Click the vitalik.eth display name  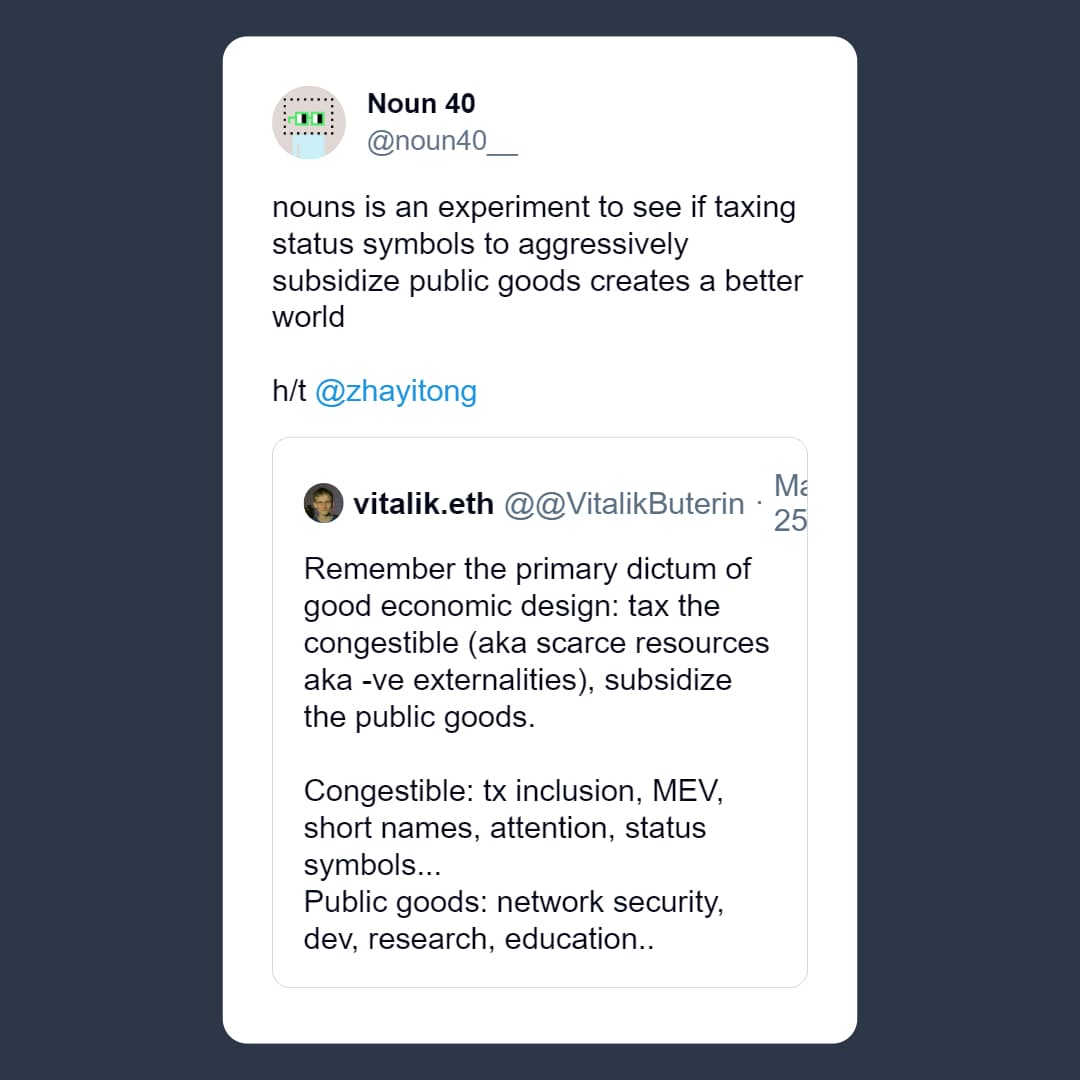coord(423,503)
